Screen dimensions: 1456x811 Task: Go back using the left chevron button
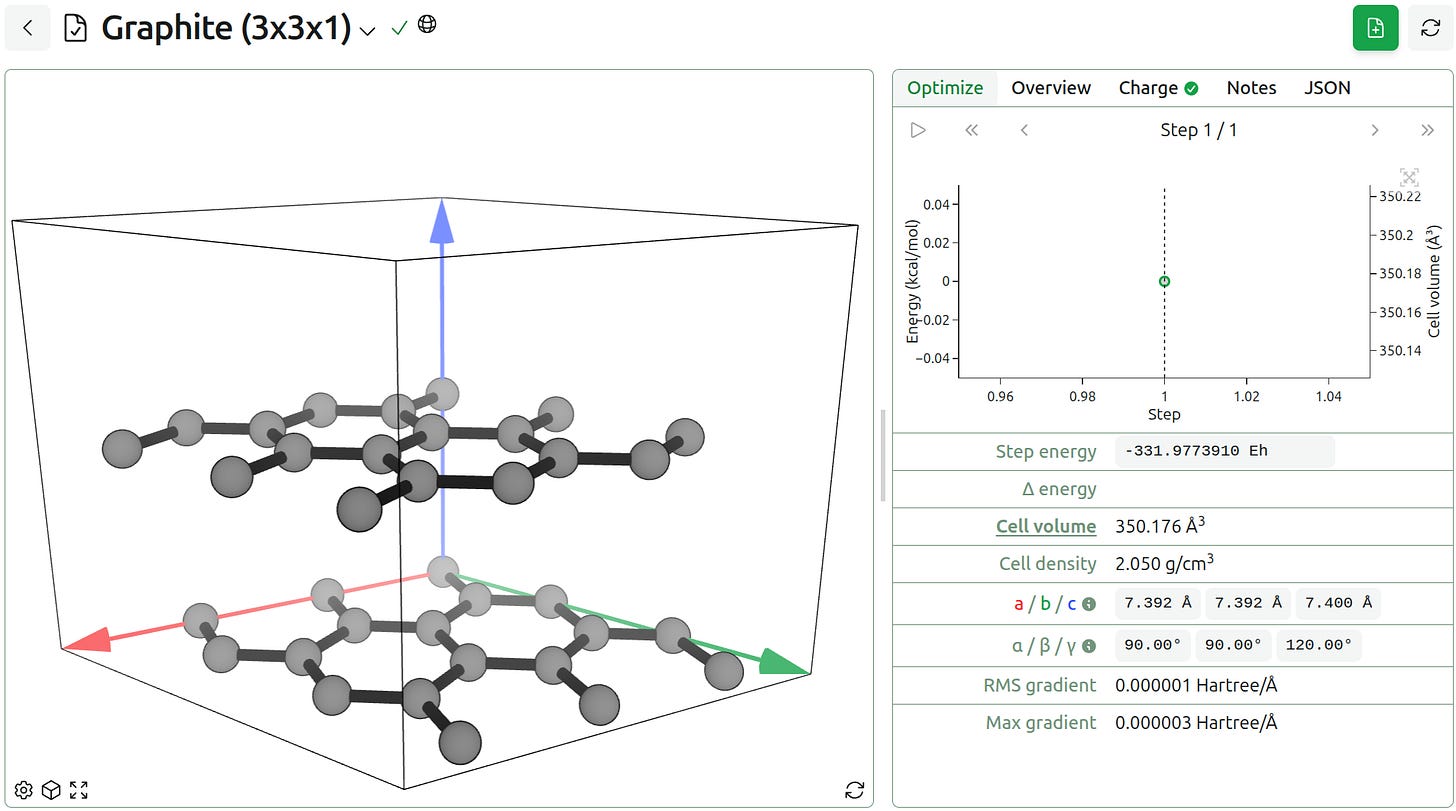pos(28,28)
